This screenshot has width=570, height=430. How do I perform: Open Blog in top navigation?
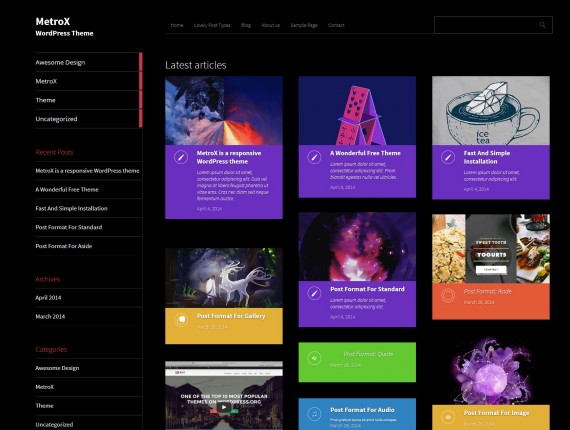click(x=246, y=25)
